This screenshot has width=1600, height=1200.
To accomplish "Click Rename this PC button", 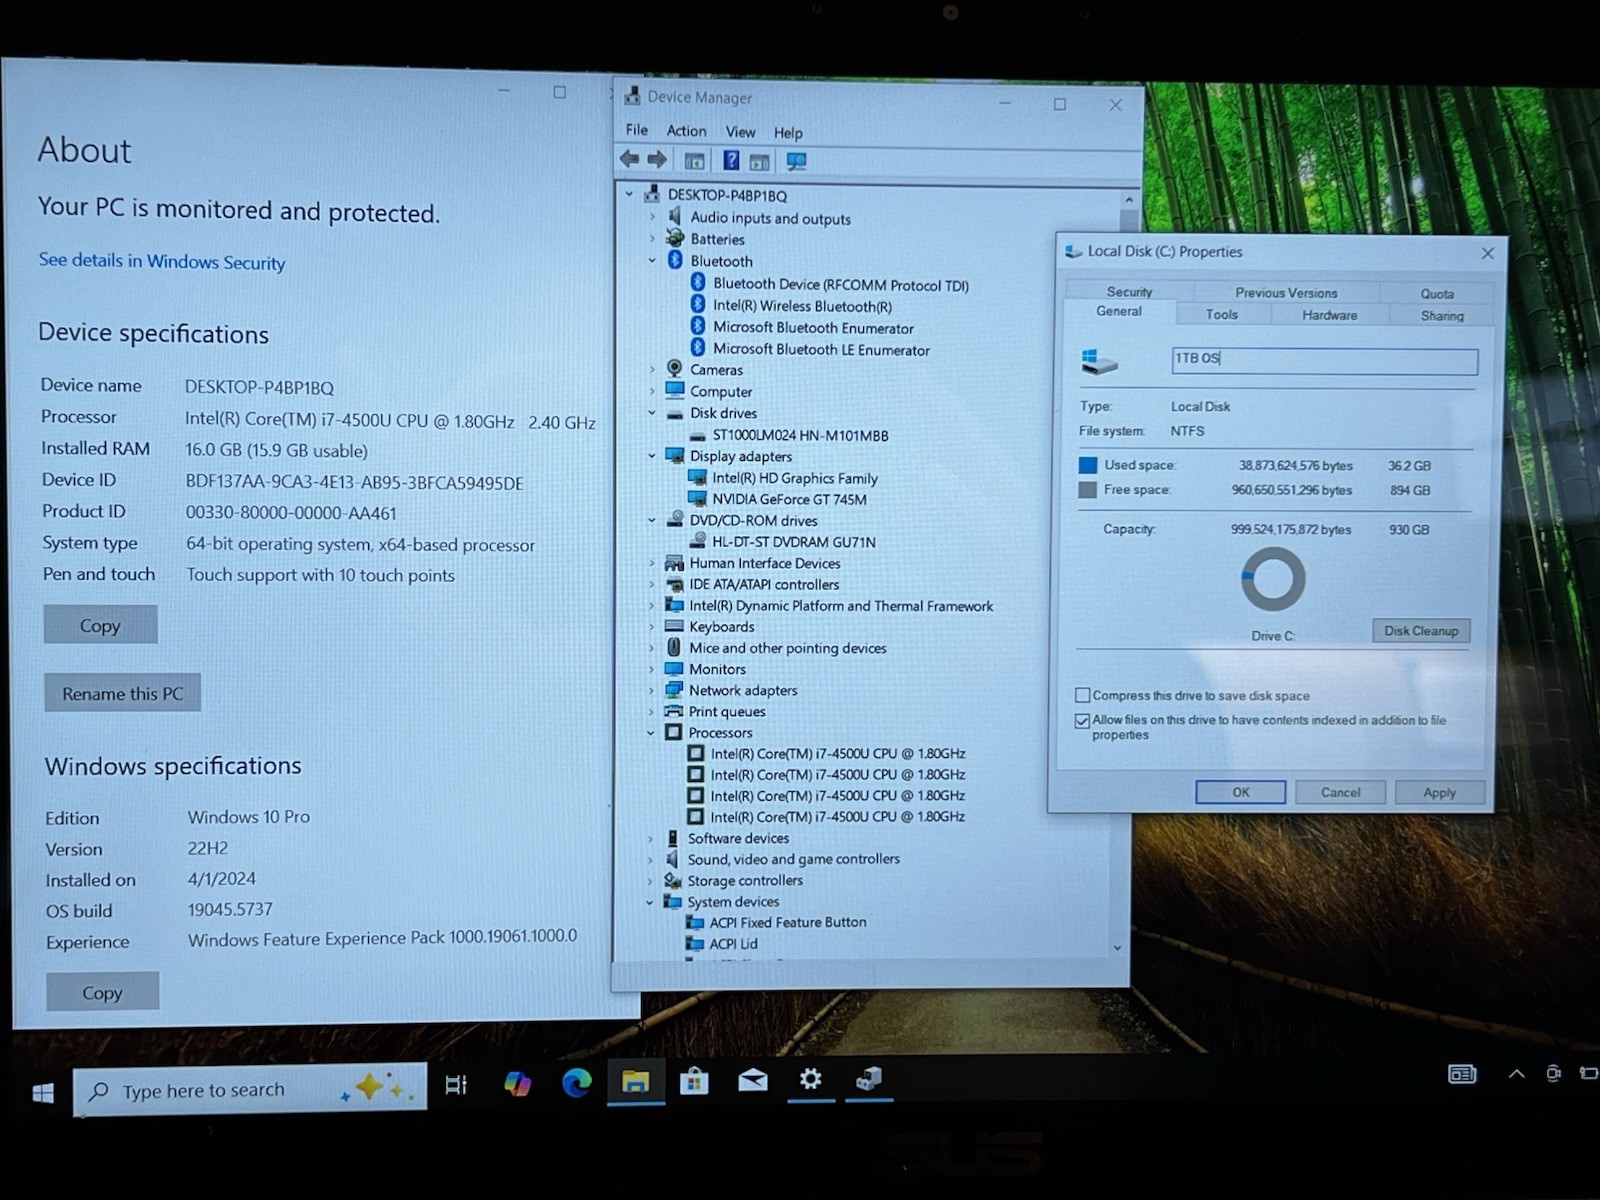I will (122, 693).
